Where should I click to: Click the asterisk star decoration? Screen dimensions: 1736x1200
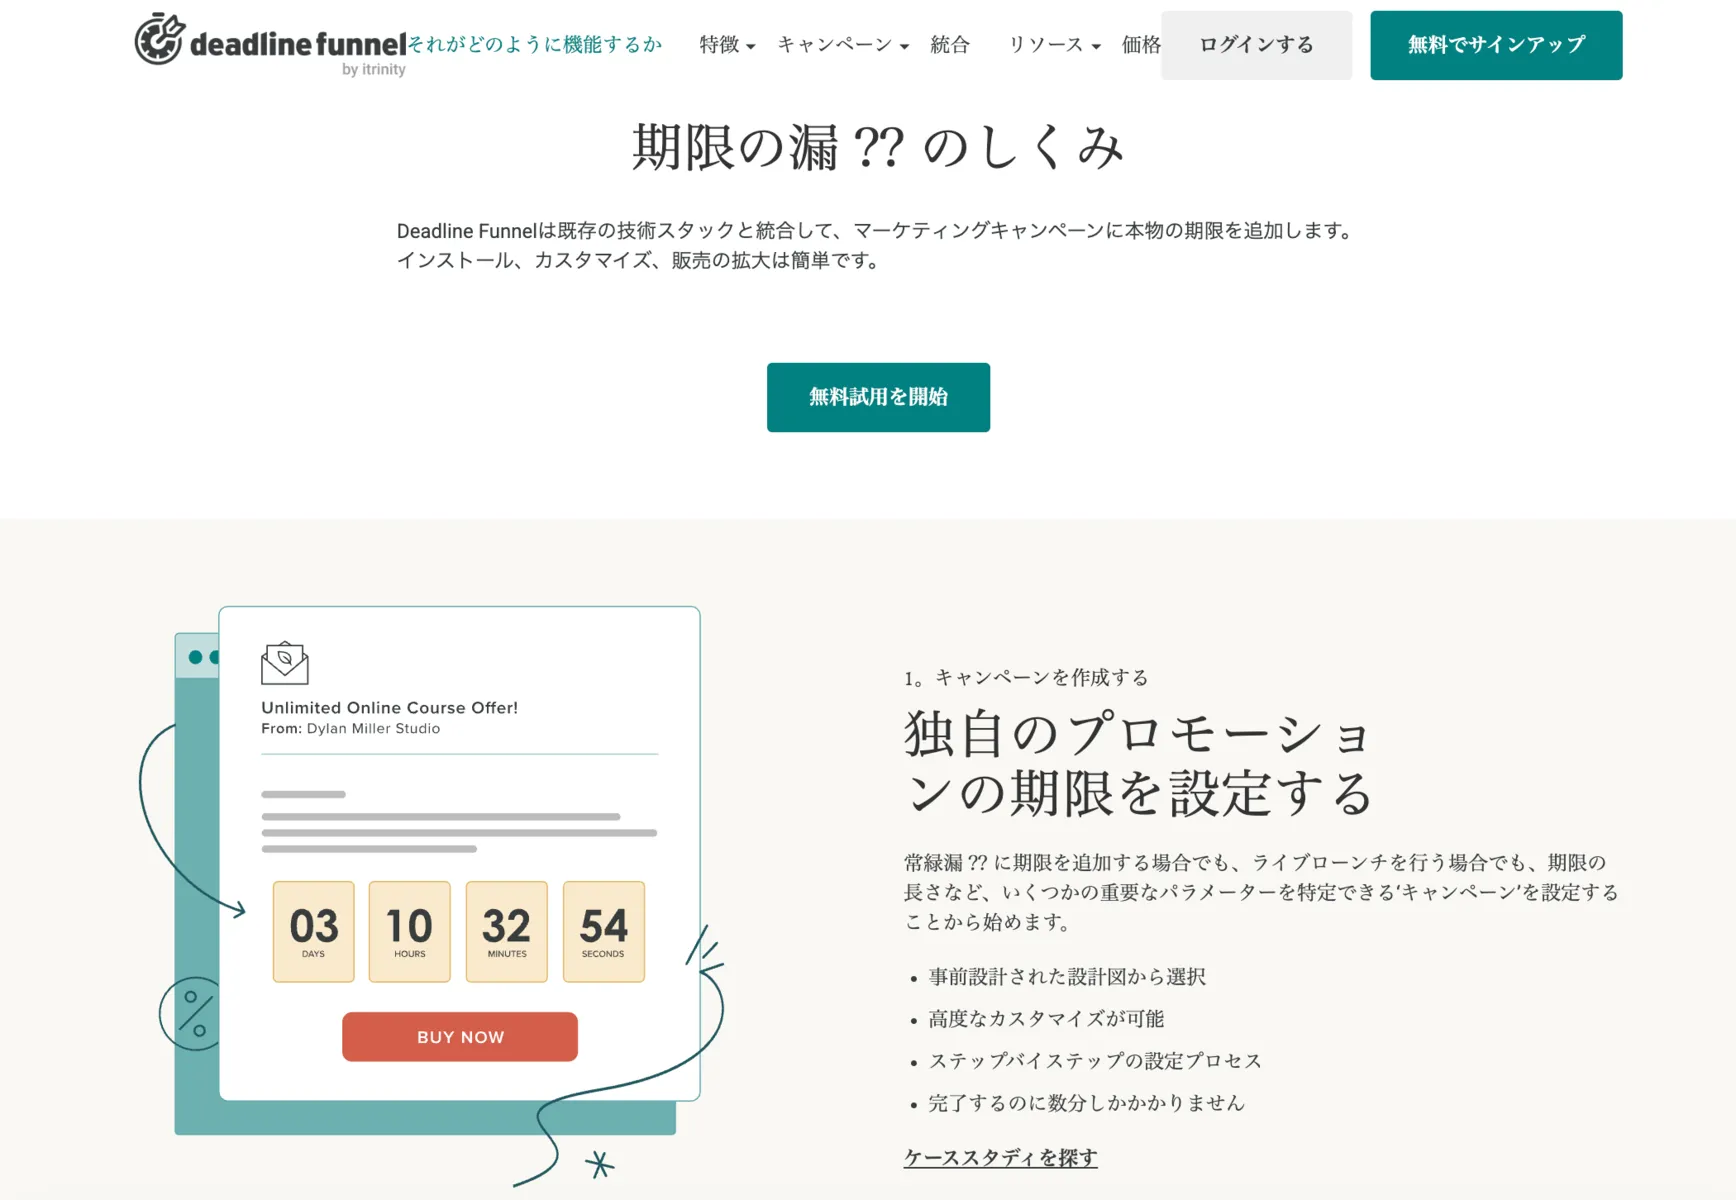[x=599, y=1164]
